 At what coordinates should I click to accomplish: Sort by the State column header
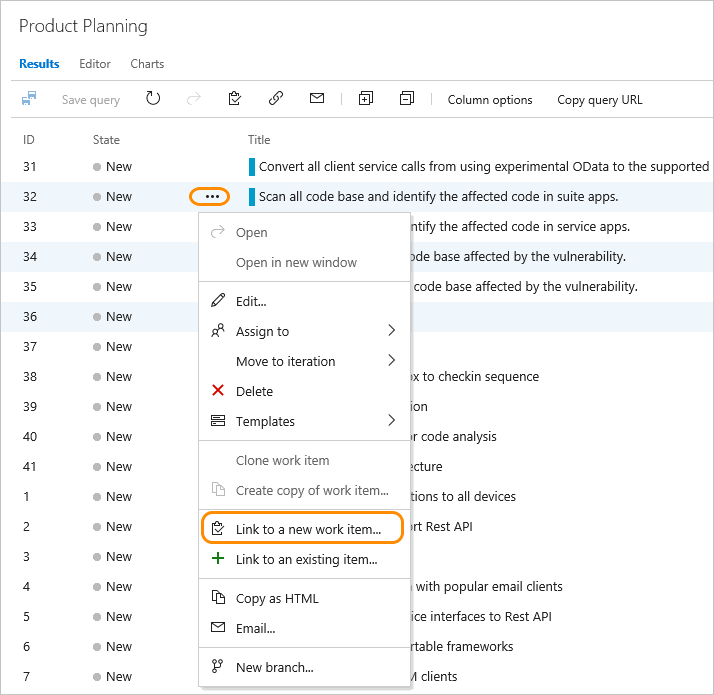106,140
